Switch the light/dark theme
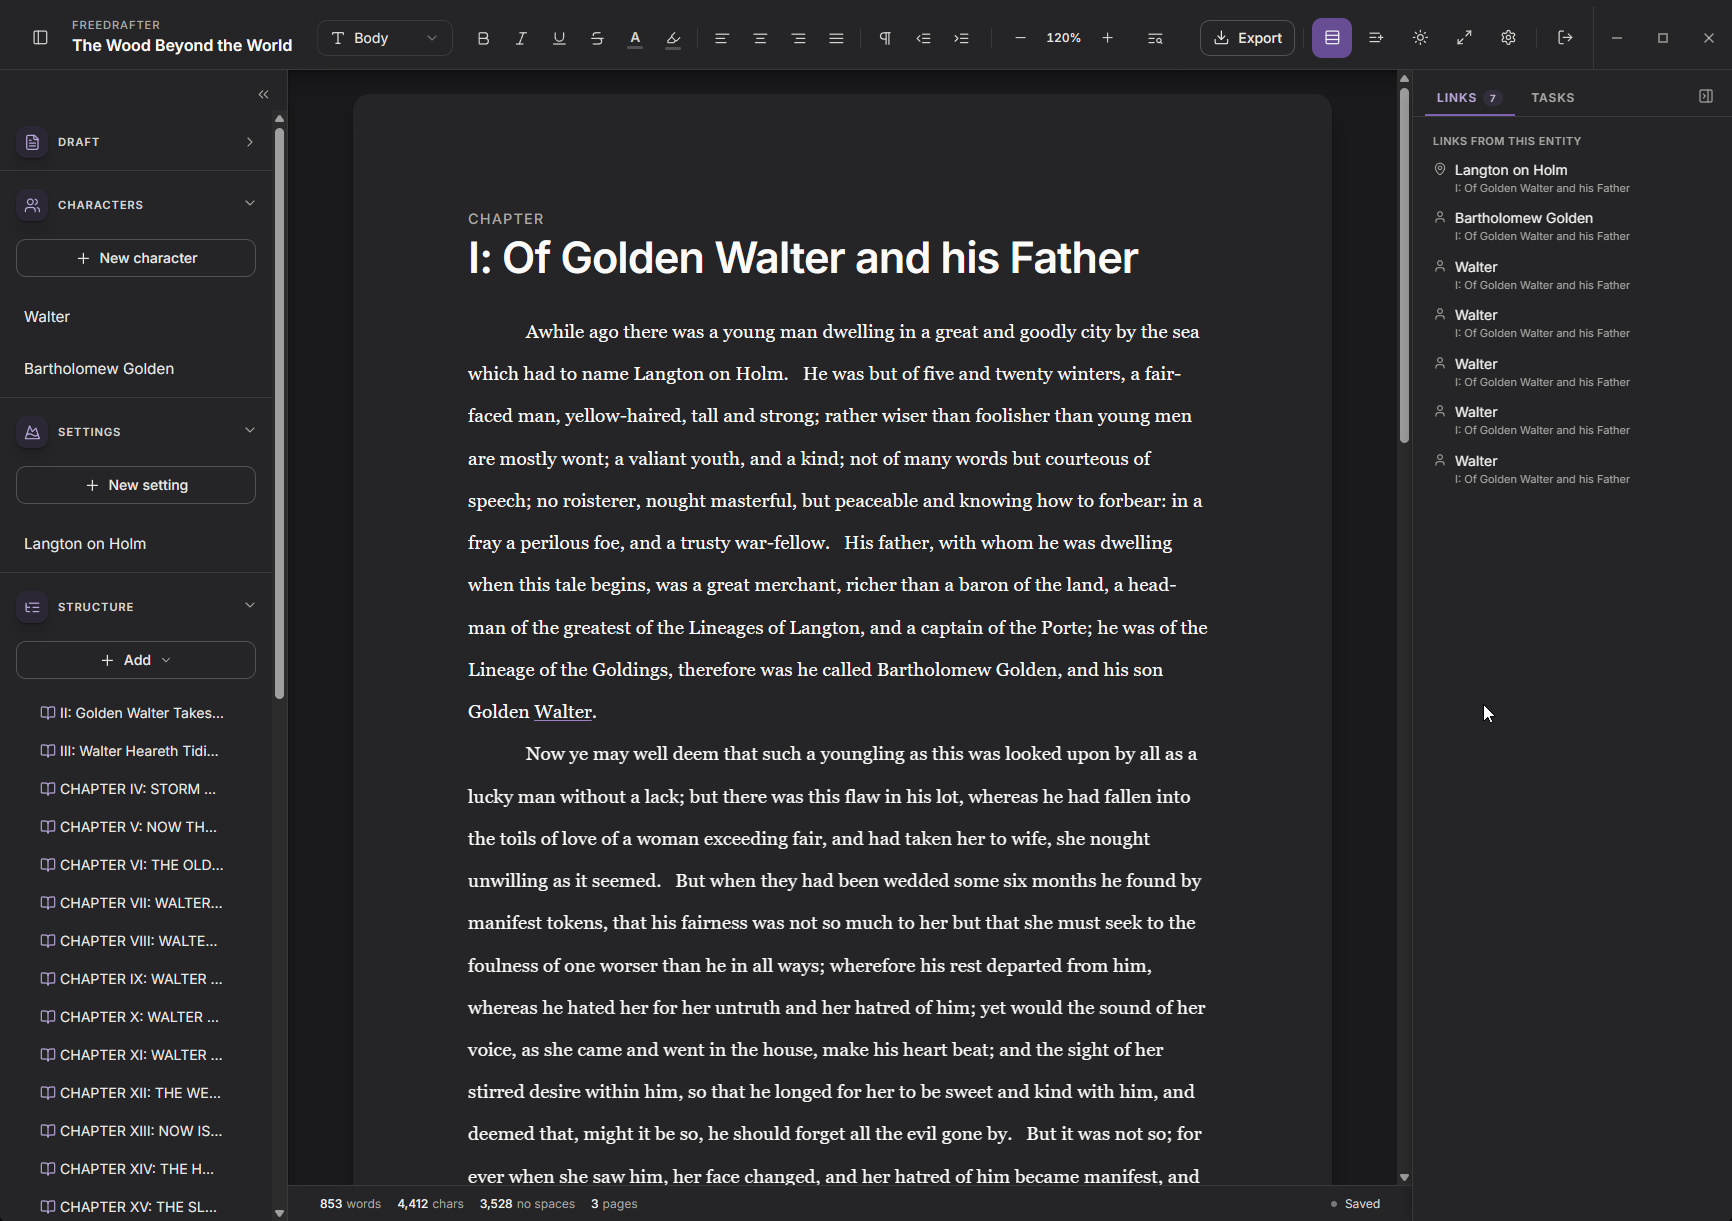Image resolution: width=1732 pixels, height=1221 pixels. click(1420, 38)
